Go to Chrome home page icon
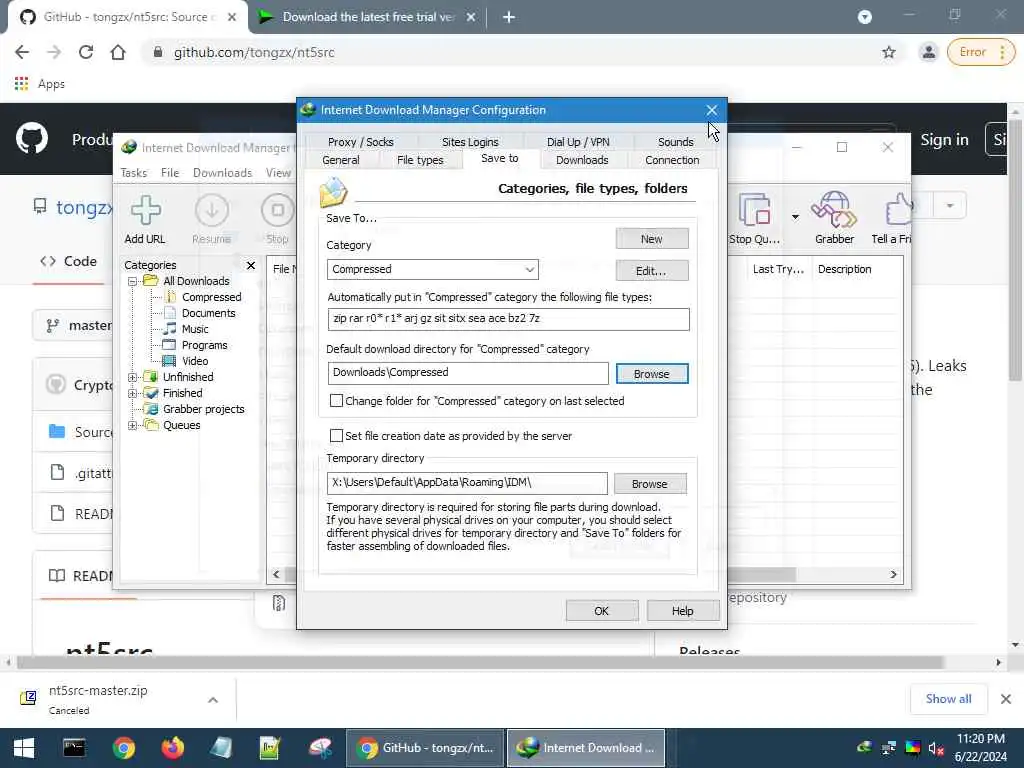 pyautogui.click(x=118, y=52)
